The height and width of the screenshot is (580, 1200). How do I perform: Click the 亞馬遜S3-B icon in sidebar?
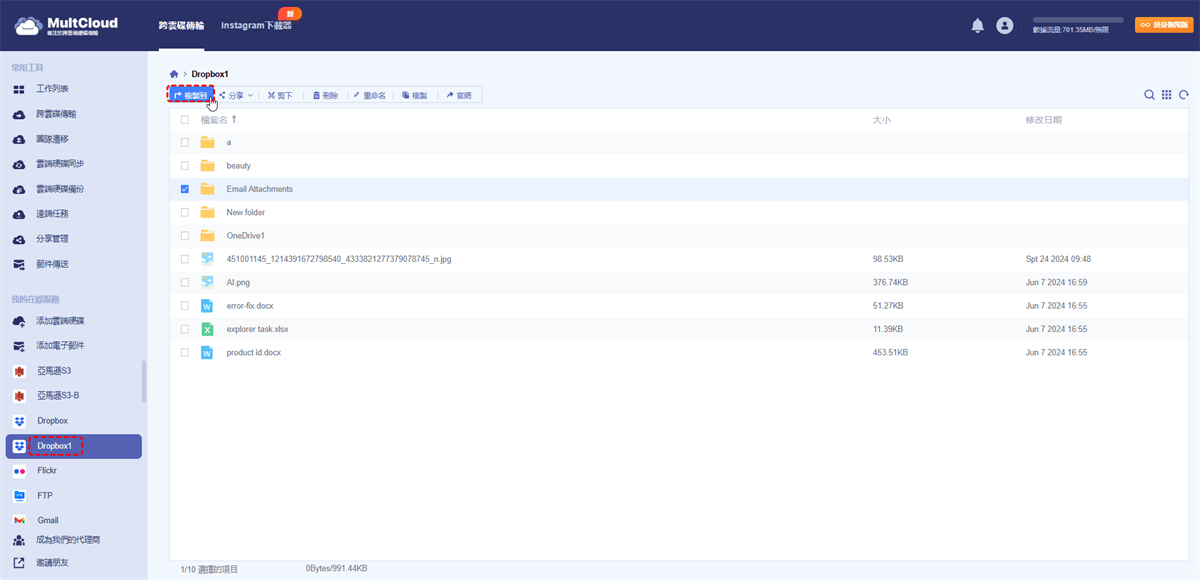(19, 395)
